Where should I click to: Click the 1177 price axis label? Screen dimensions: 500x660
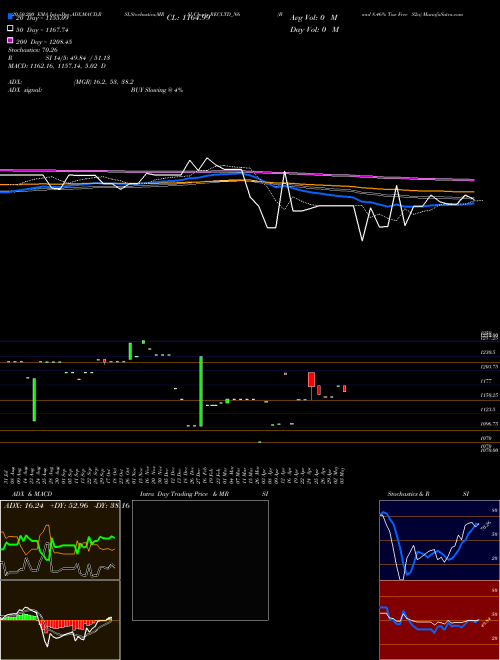(x=486, y=381)
